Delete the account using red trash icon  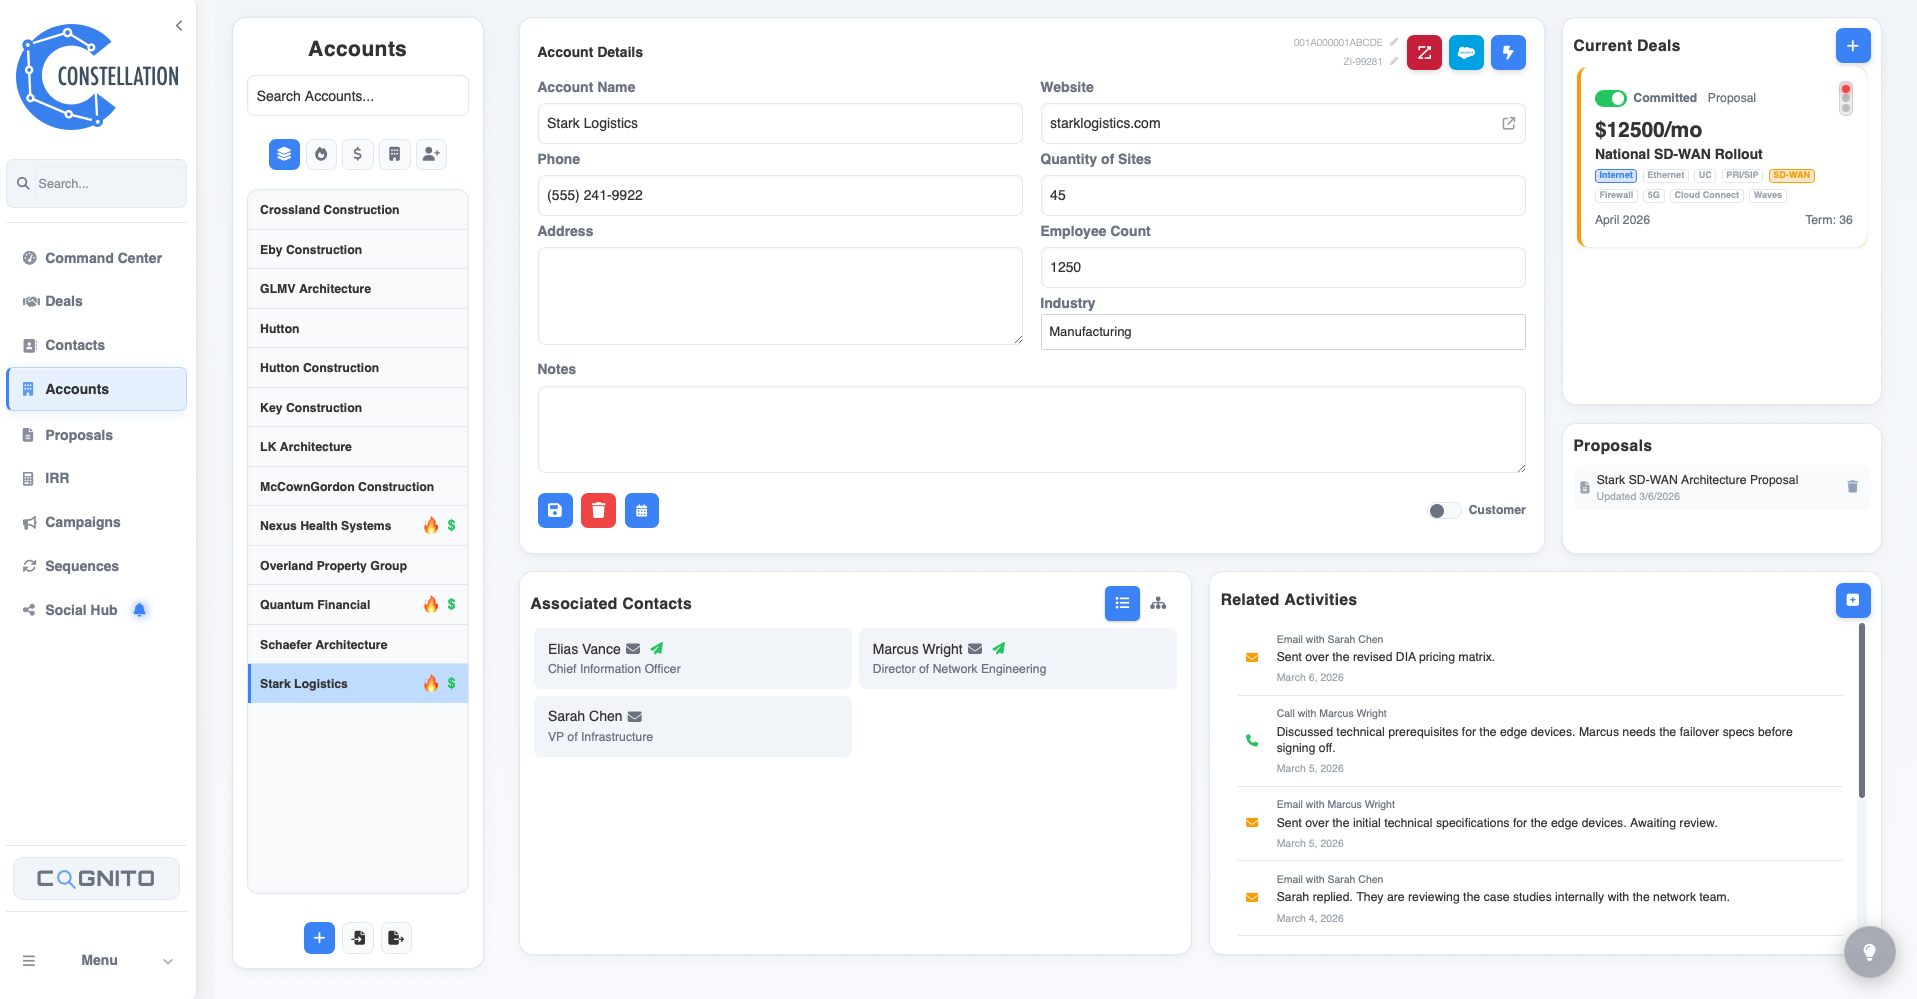click(598, 510)
